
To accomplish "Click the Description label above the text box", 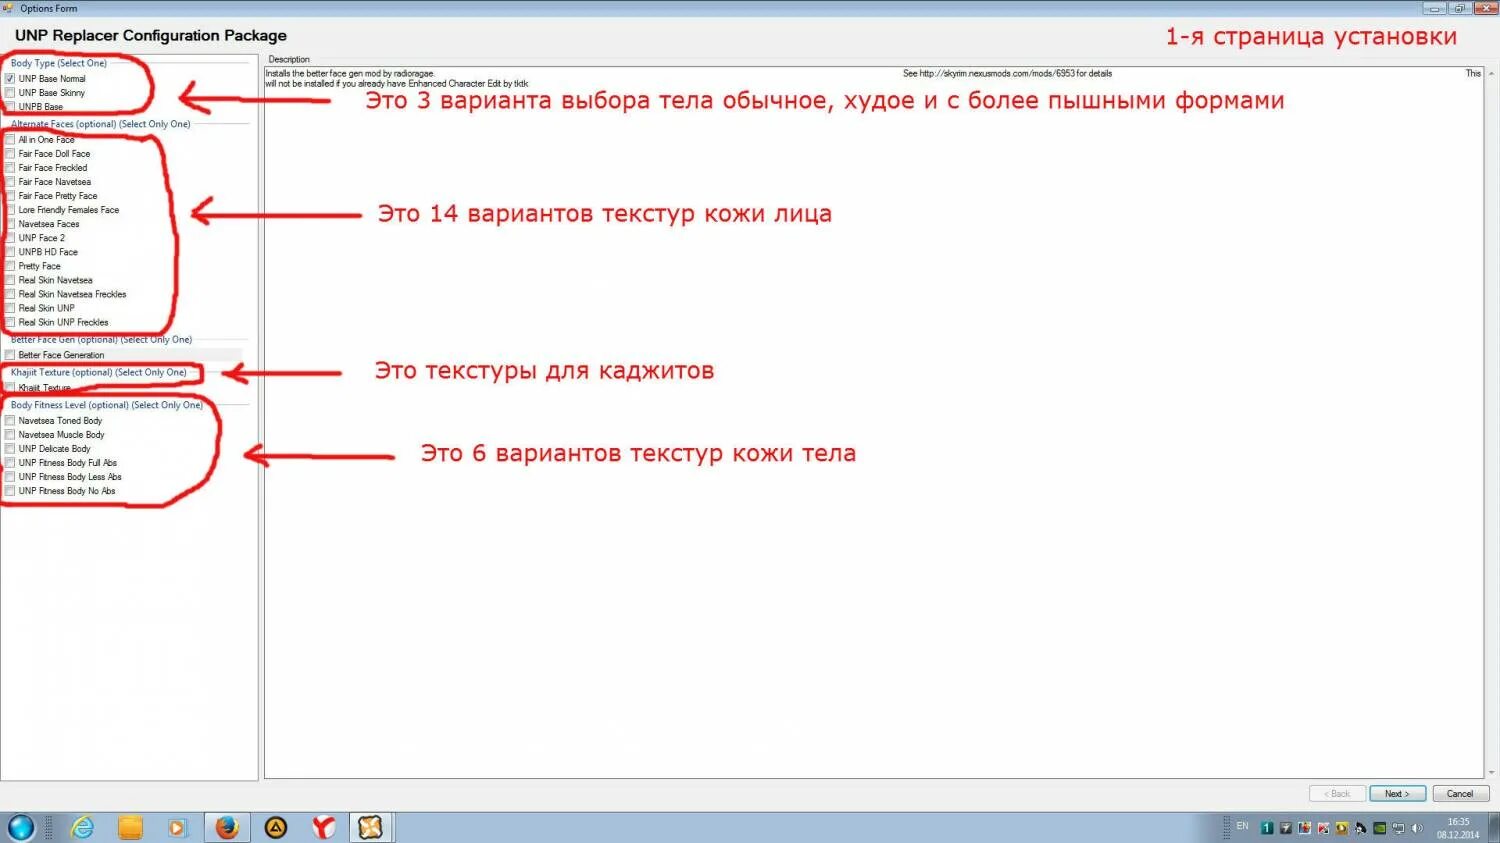I will tap(289, 60).
